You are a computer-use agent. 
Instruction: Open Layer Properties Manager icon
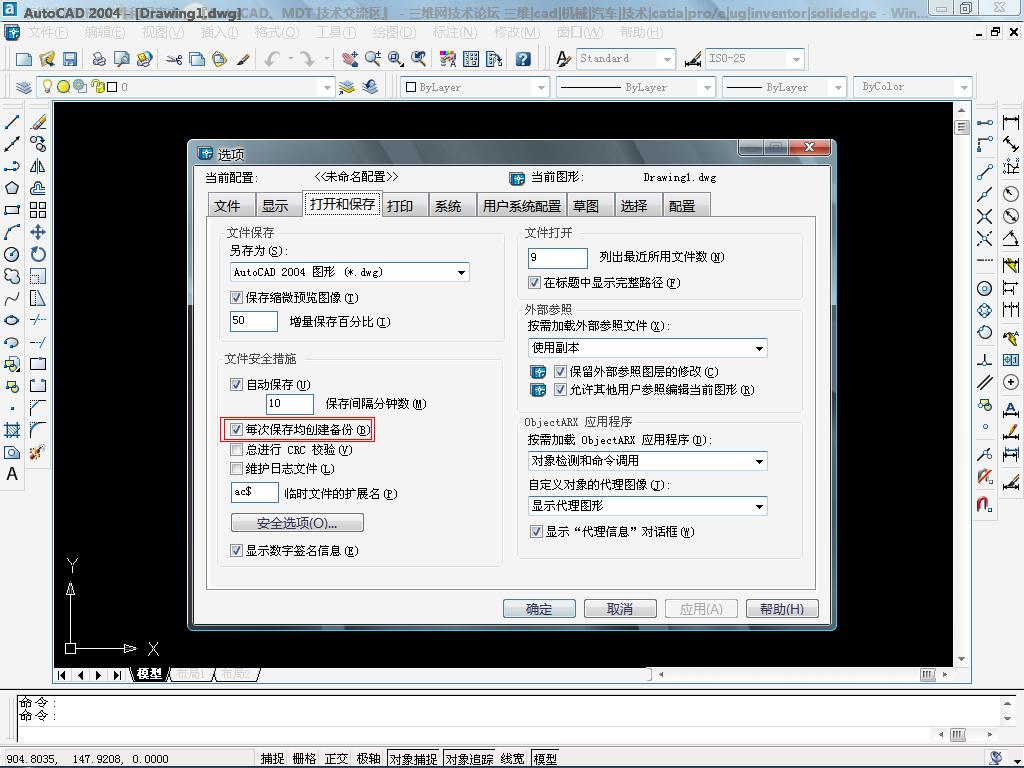click(24, 87)
